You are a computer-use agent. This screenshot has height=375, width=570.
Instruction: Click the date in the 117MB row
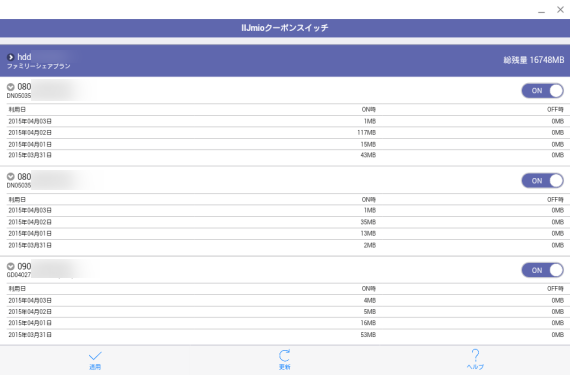(x=30, y=133)
